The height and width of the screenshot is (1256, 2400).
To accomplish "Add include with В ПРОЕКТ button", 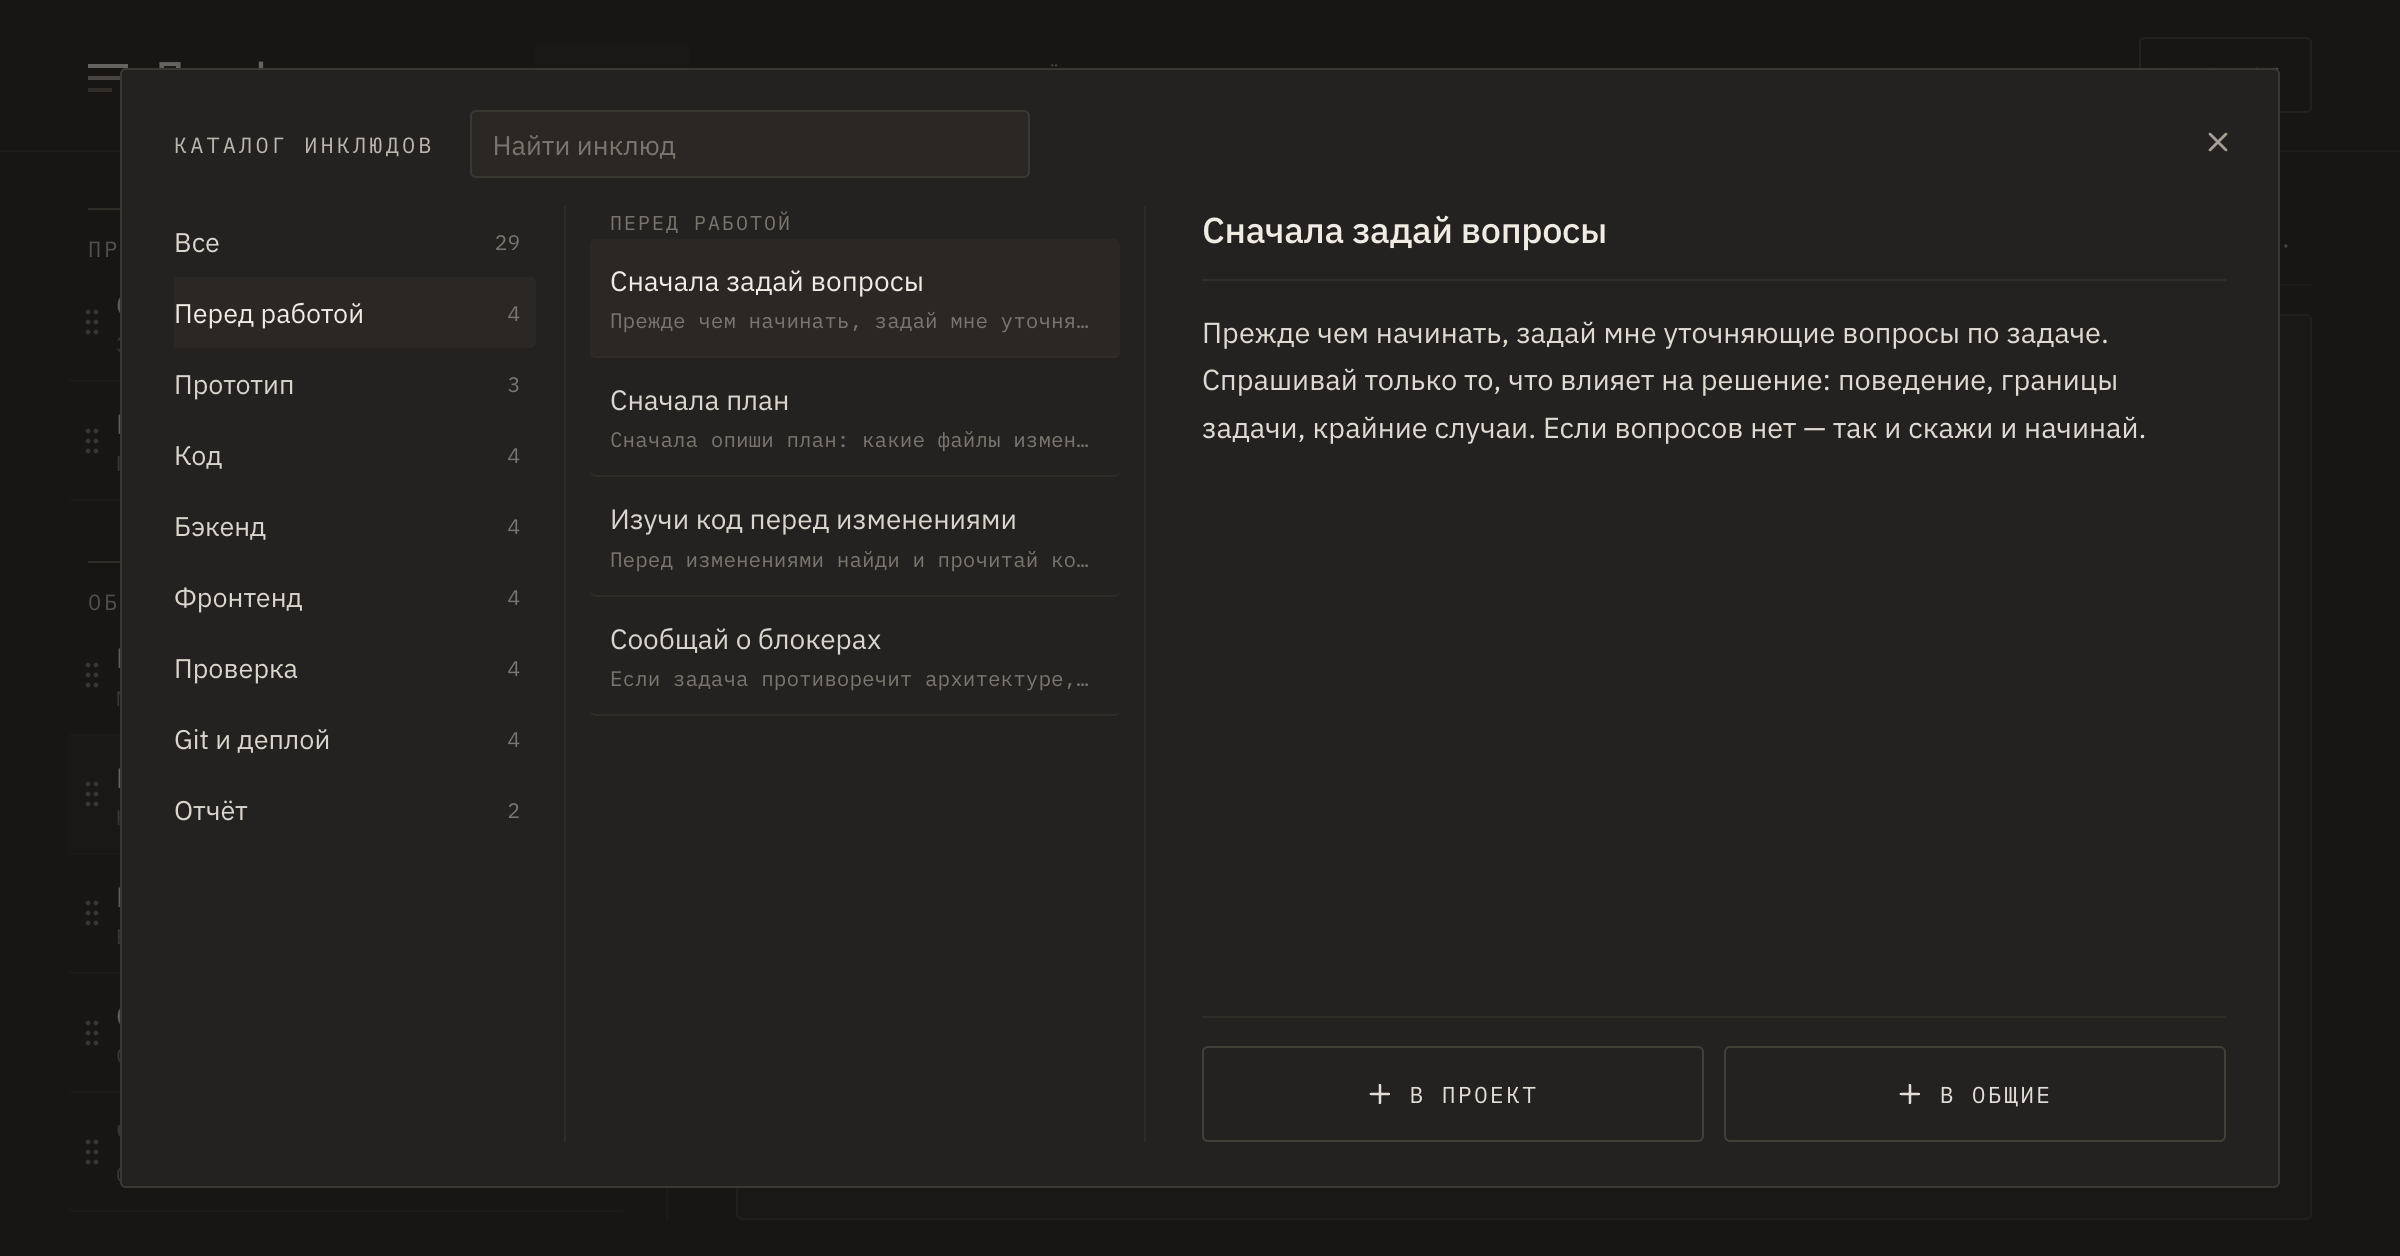I will (1452, 1094).
